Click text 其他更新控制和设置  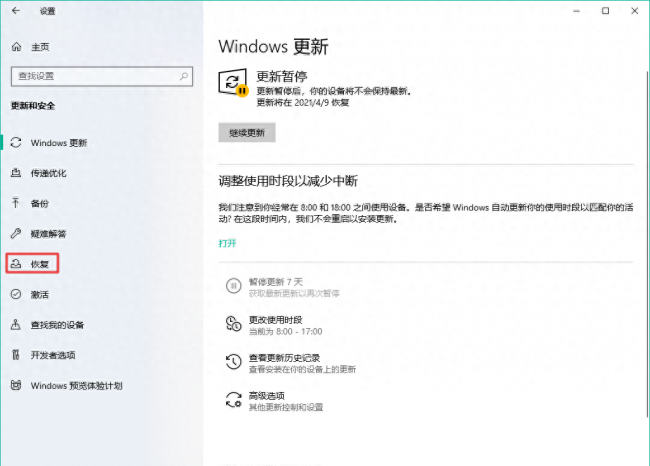pos(286,407)
